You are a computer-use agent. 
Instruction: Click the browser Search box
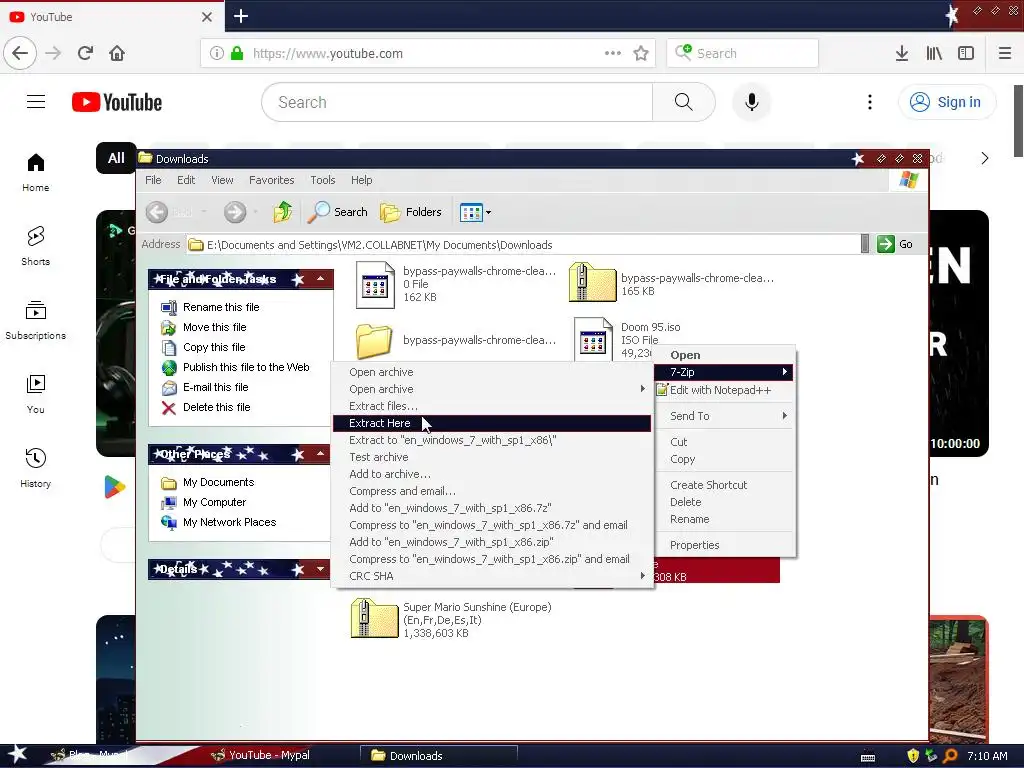point(743,54)
